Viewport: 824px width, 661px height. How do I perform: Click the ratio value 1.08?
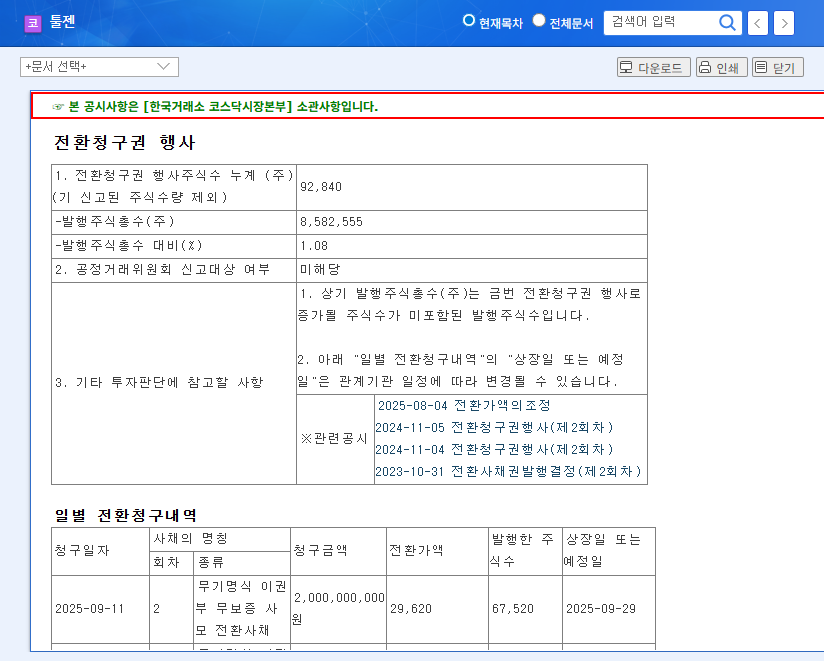(314, 246)
